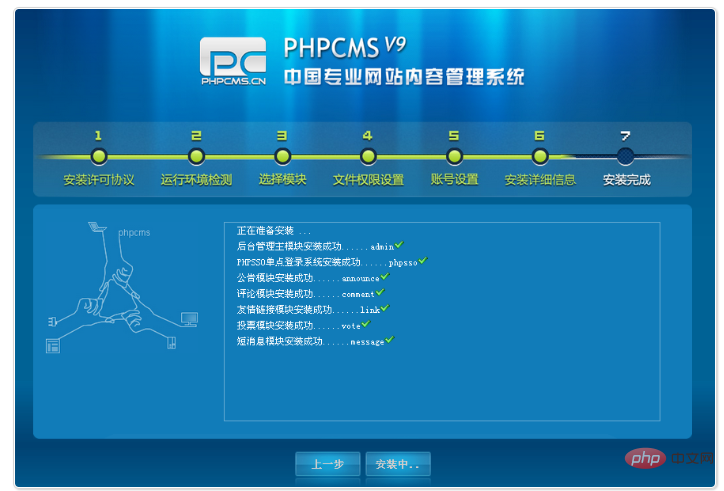Click step 2 progress dot

click(x=196, y=157)
